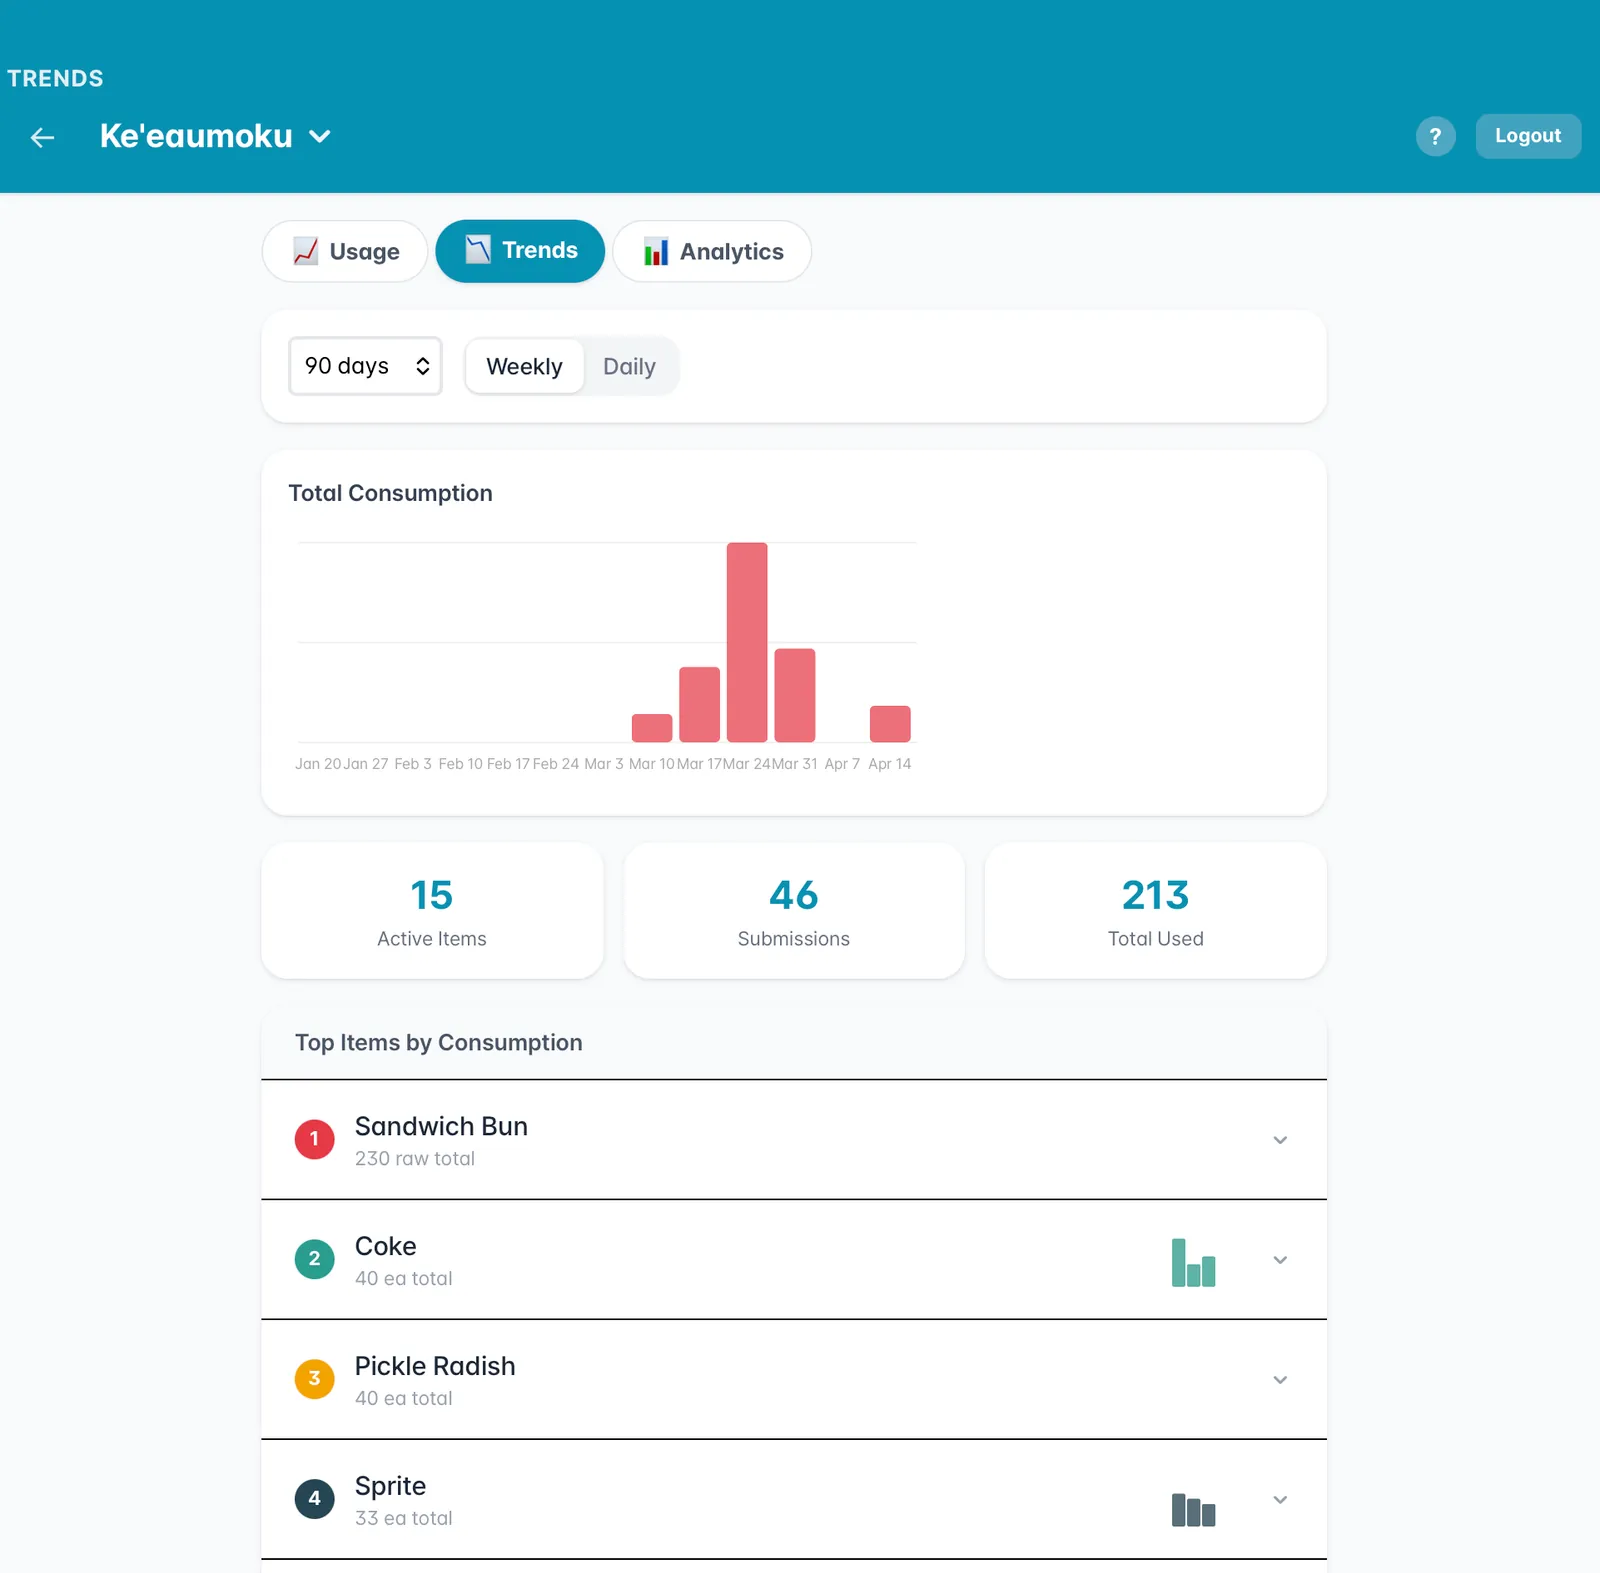Expand the Pickle Radish row chevron

click(x=1280, y=1380)
